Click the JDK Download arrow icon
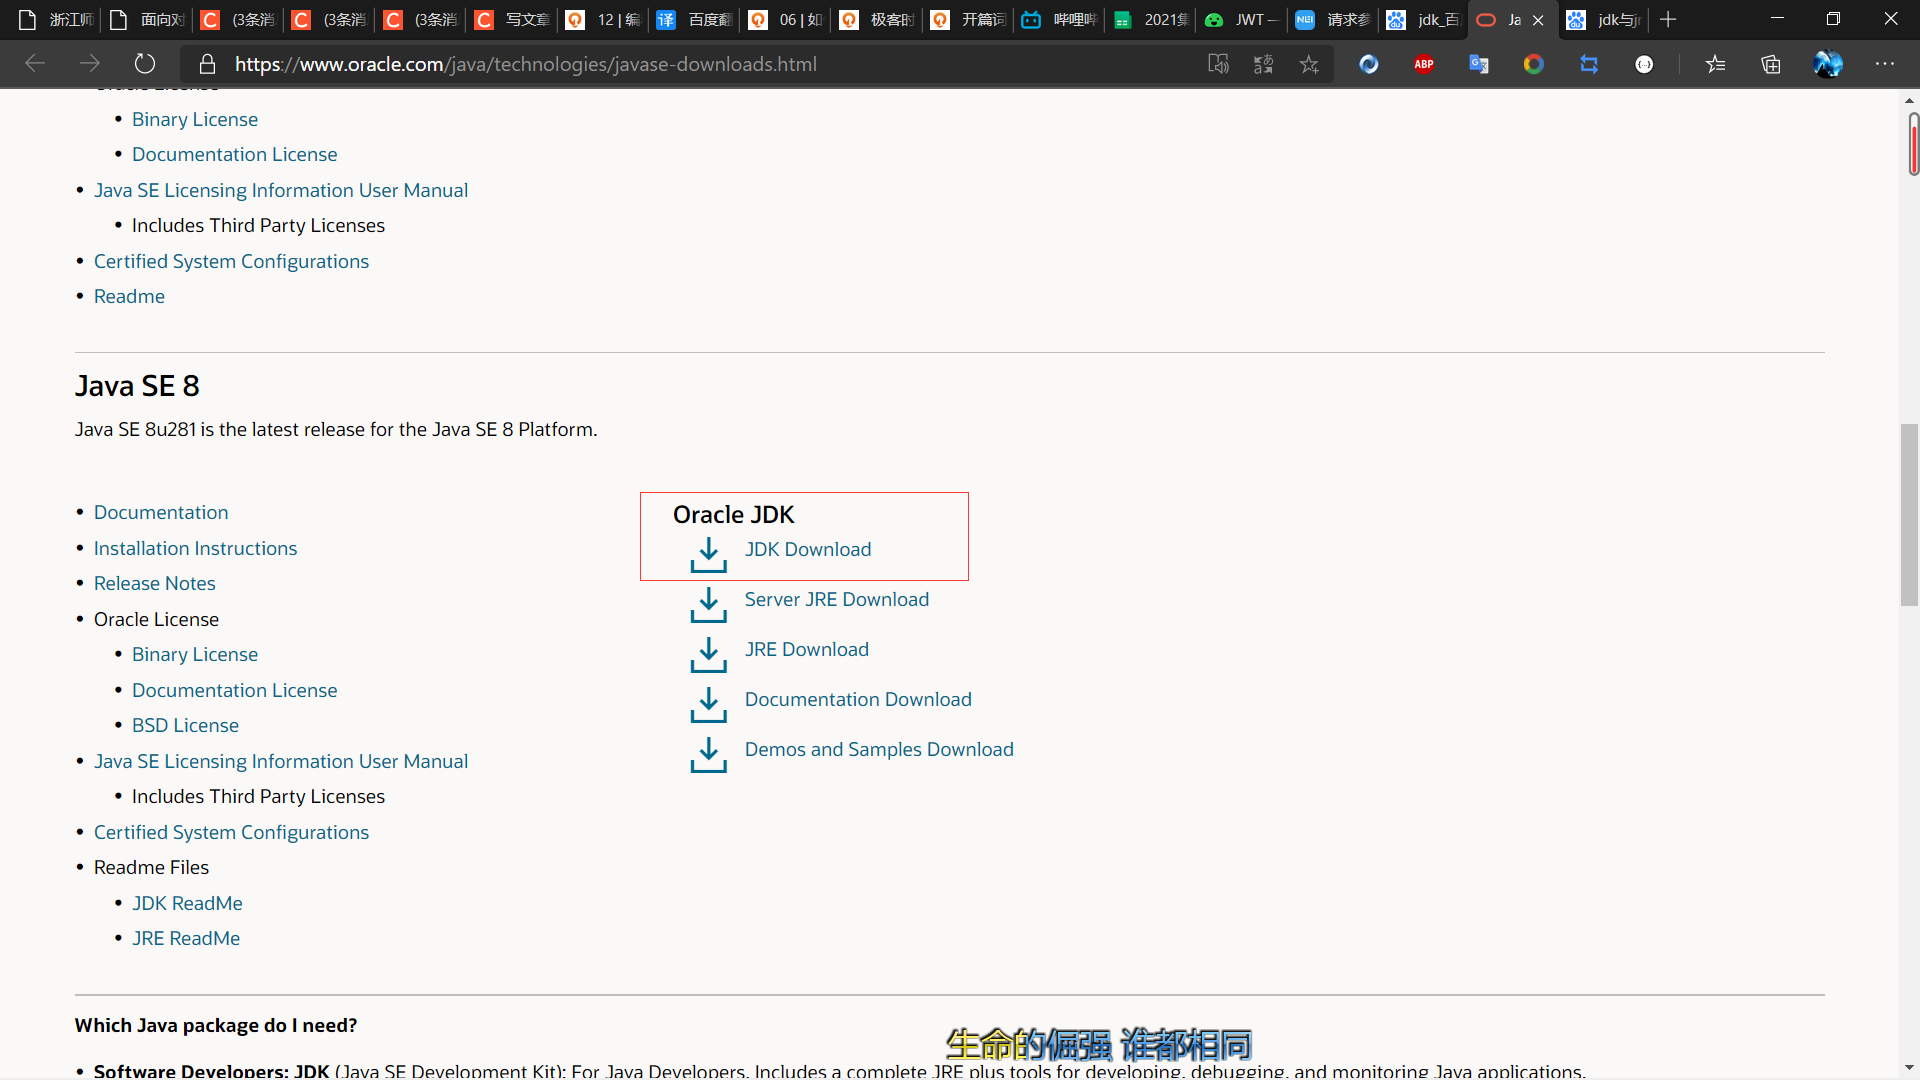The height and width of the screenshot is (1080, 1920). (x=708, y=554)
